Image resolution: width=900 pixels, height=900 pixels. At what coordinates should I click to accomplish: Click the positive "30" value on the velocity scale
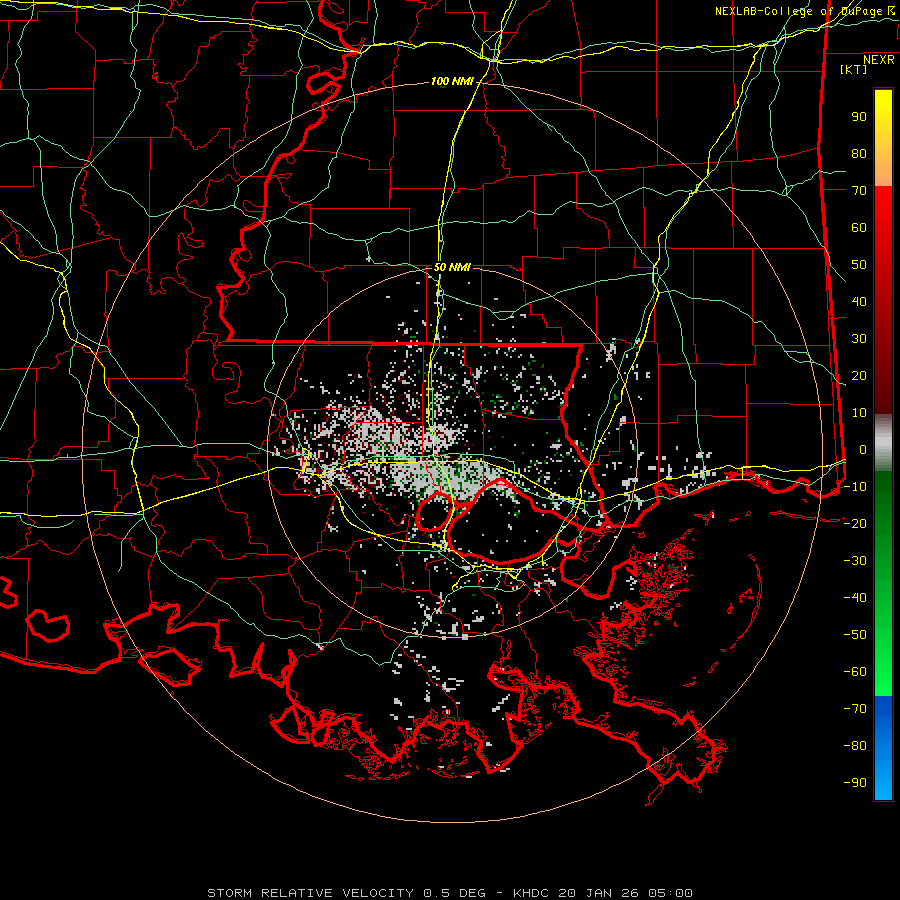(859, 339)
